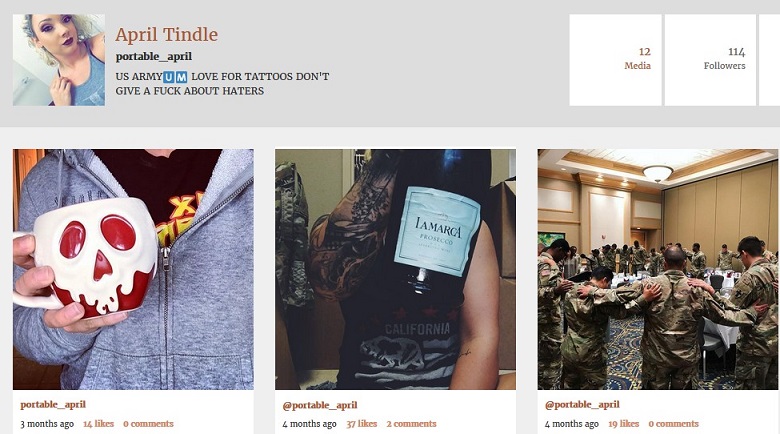Viewport: 780px width, 434px height.
Task: Click the April Tindle name heading
Action: (x=167, y=35)
